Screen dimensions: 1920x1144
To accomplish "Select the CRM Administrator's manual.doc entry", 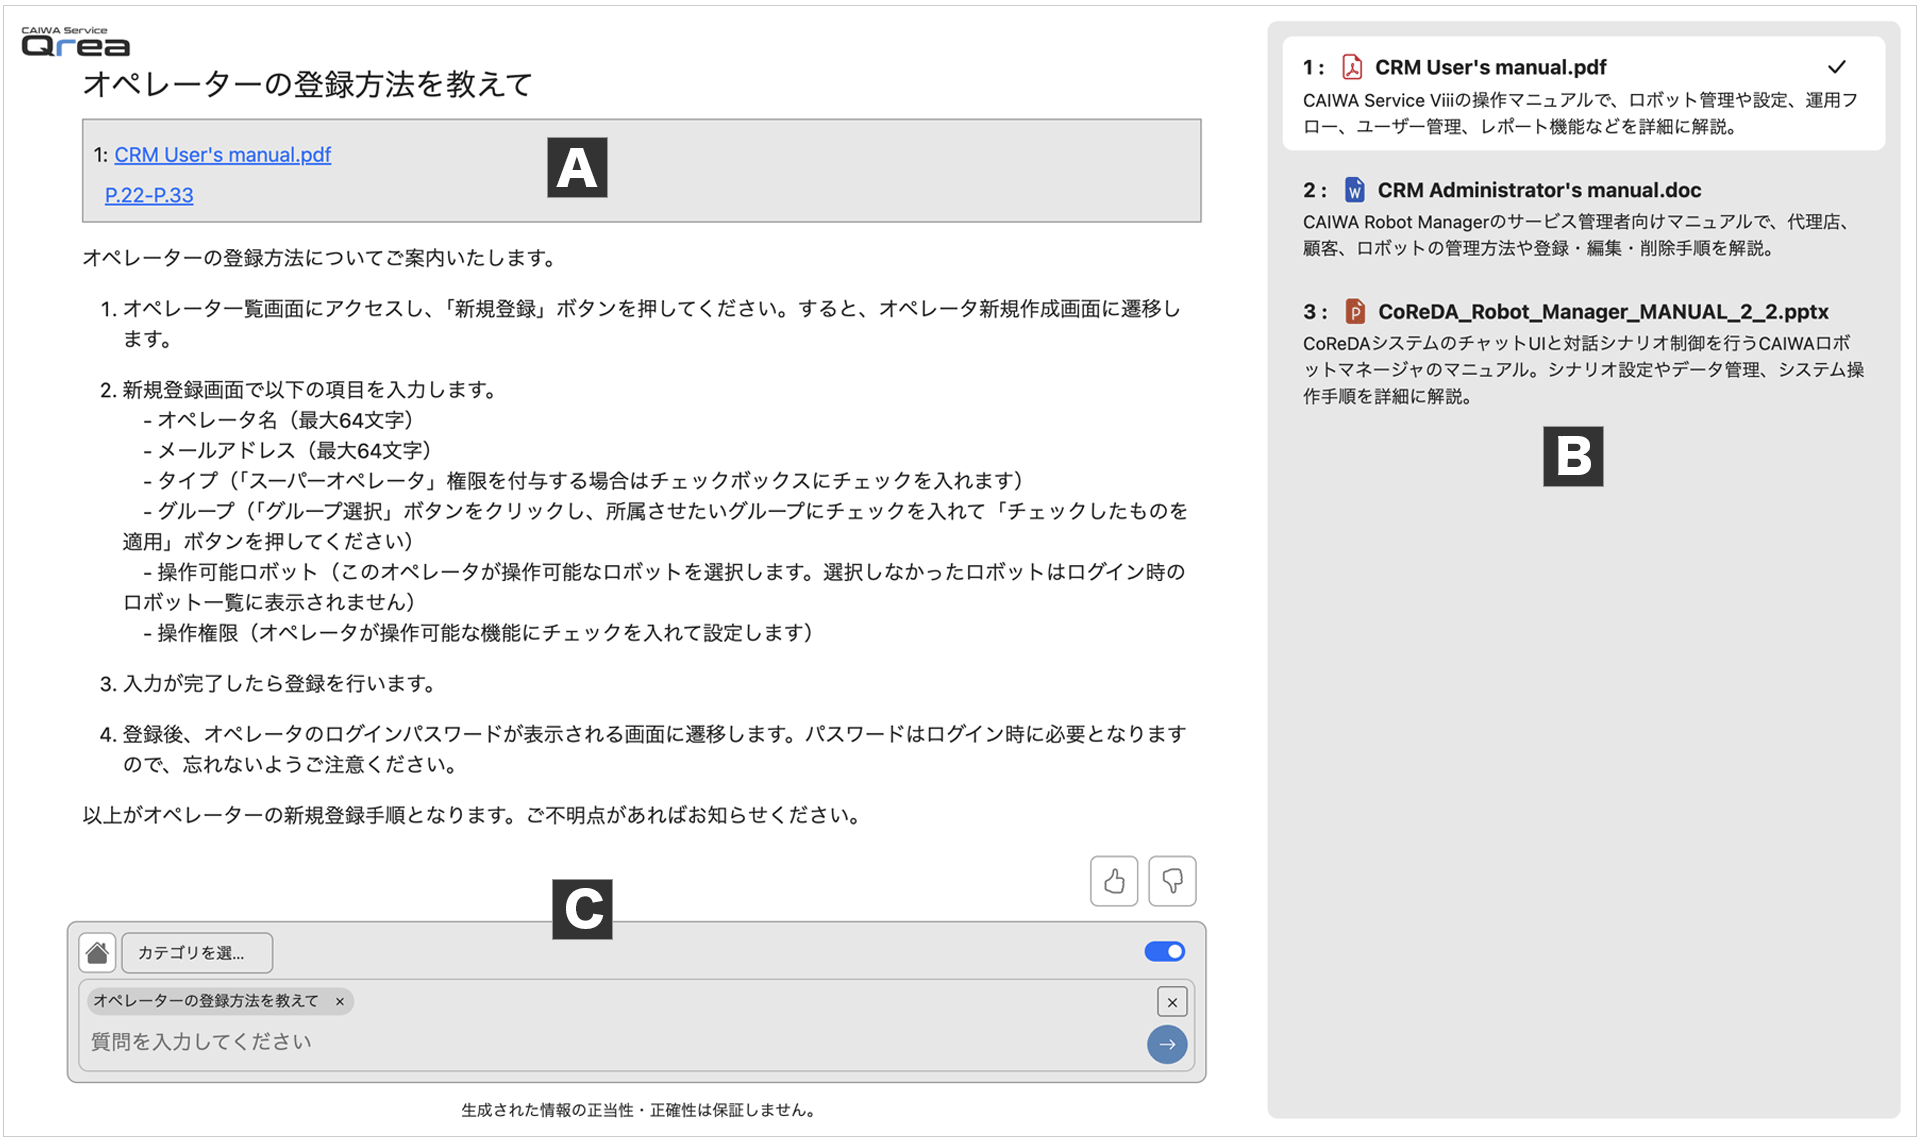I will coord(1538,190).
